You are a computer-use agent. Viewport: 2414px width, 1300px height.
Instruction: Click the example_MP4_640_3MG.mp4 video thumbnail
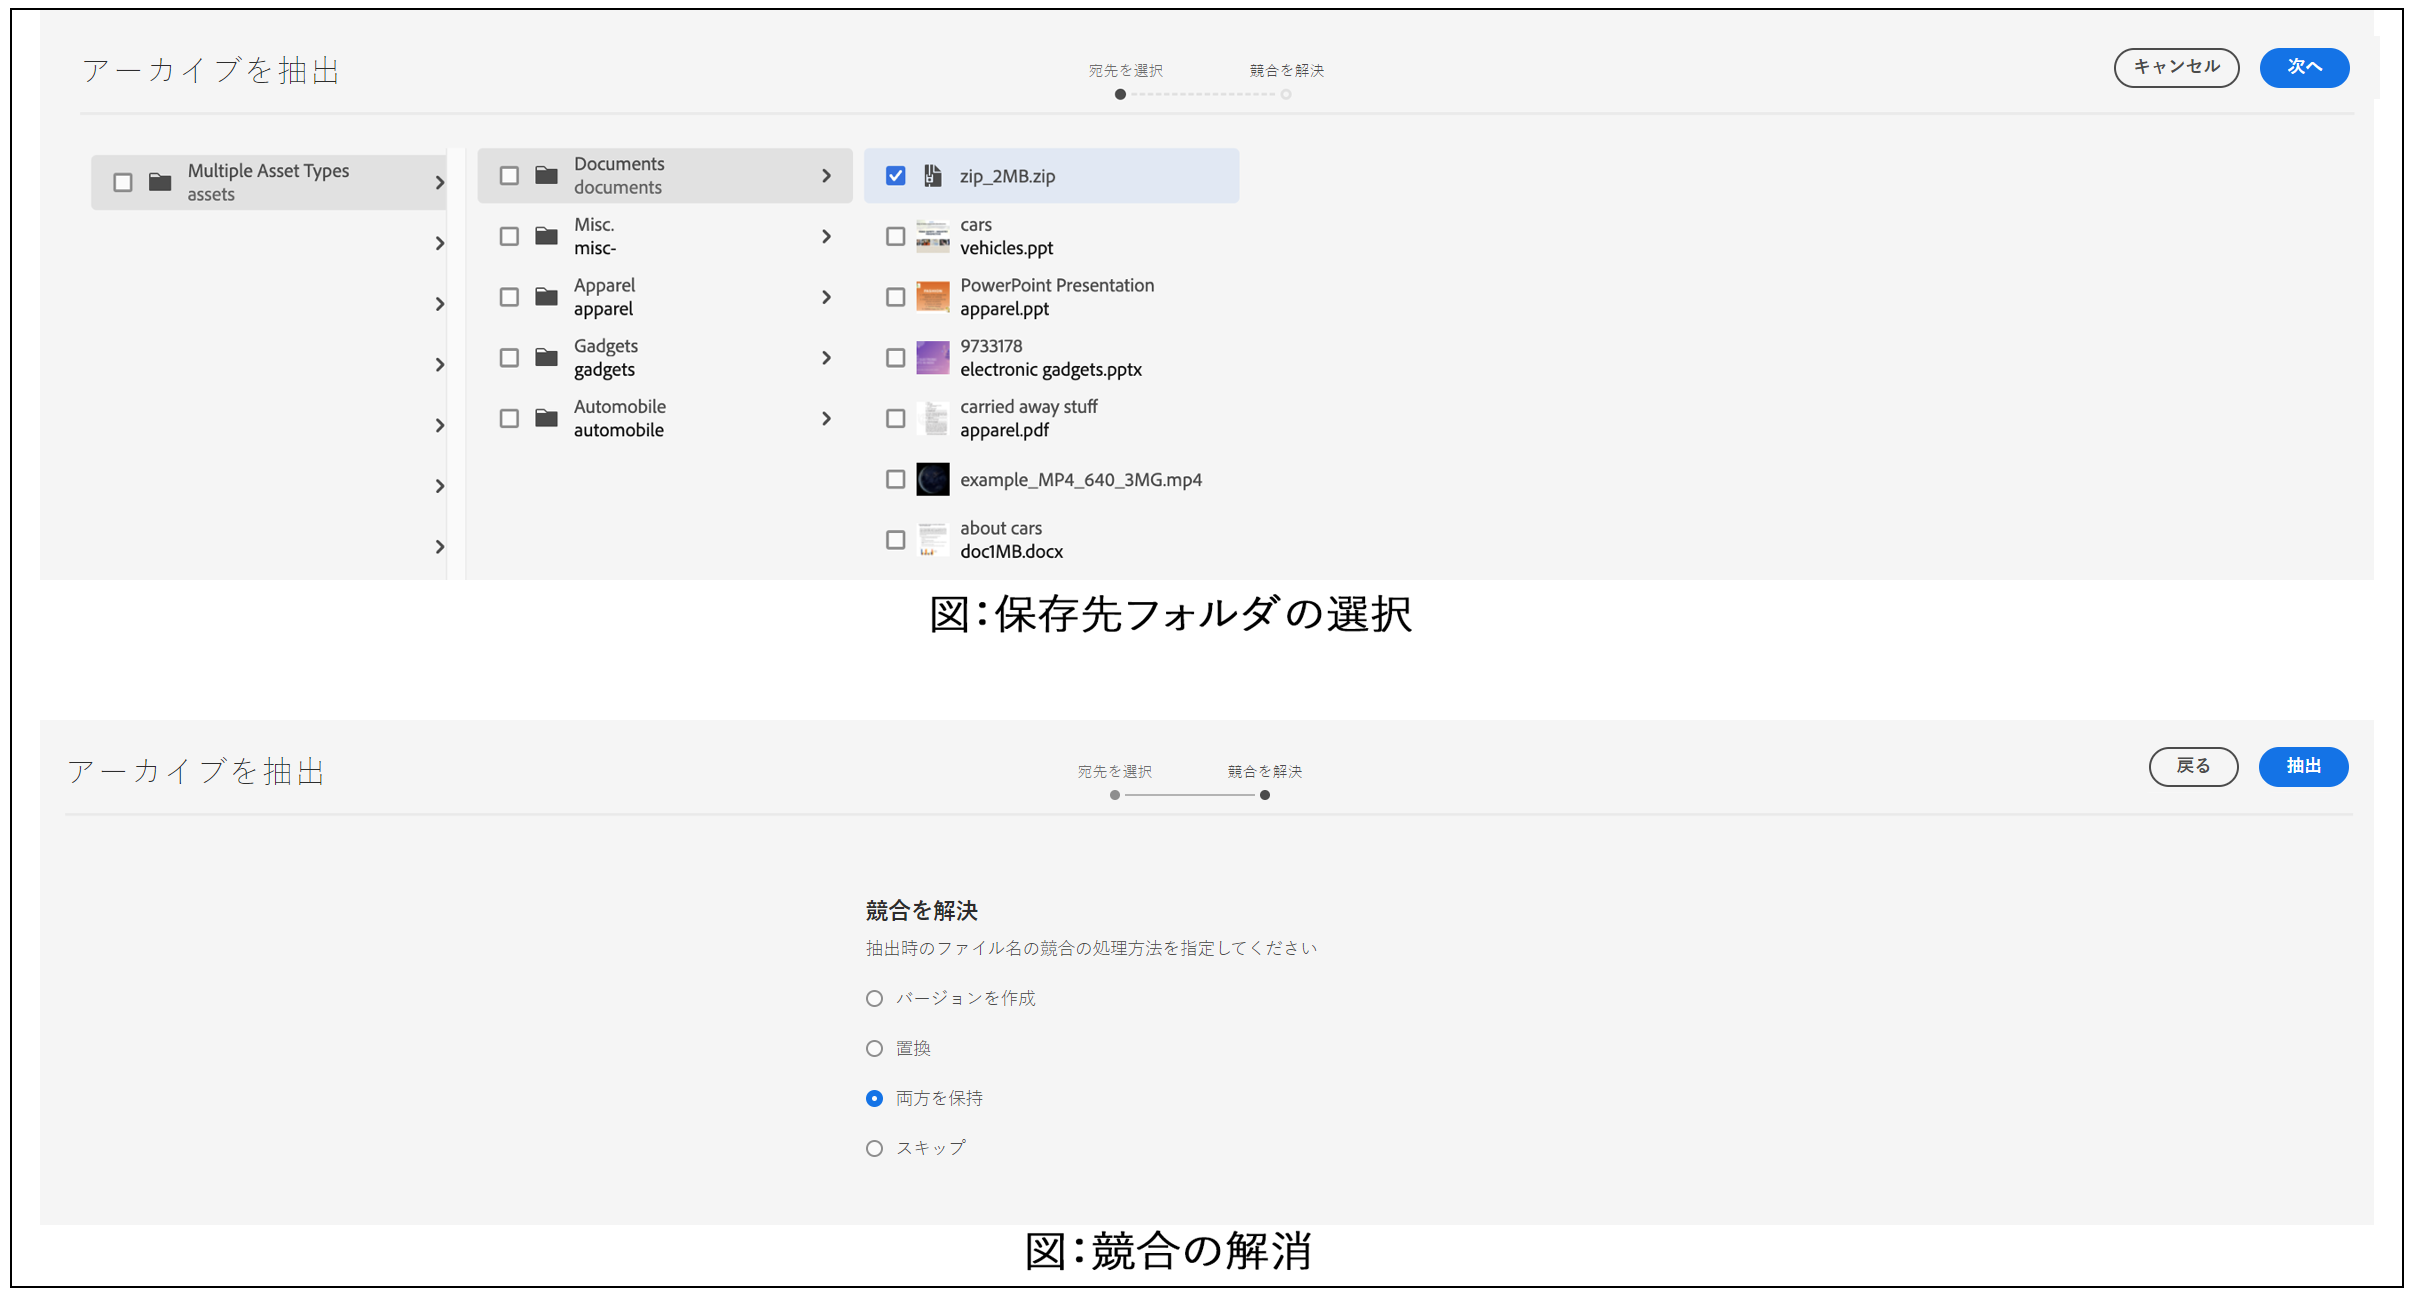[x=932, y=479]
